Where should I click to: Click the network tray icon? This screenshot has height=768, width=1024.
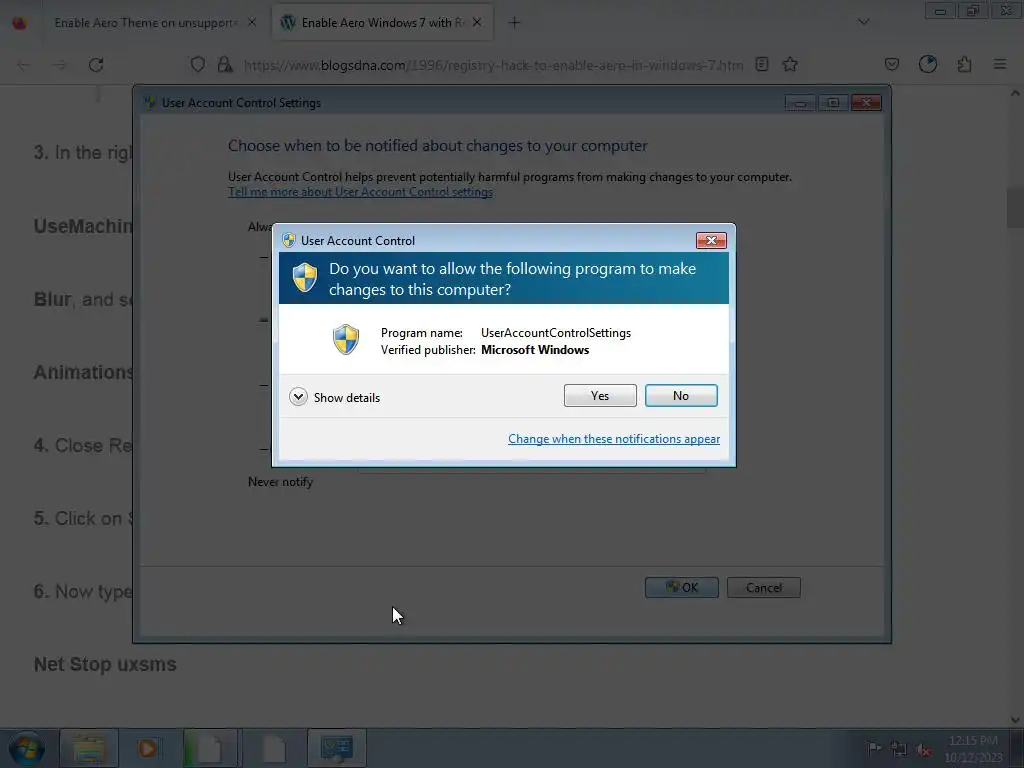[899, 749]
